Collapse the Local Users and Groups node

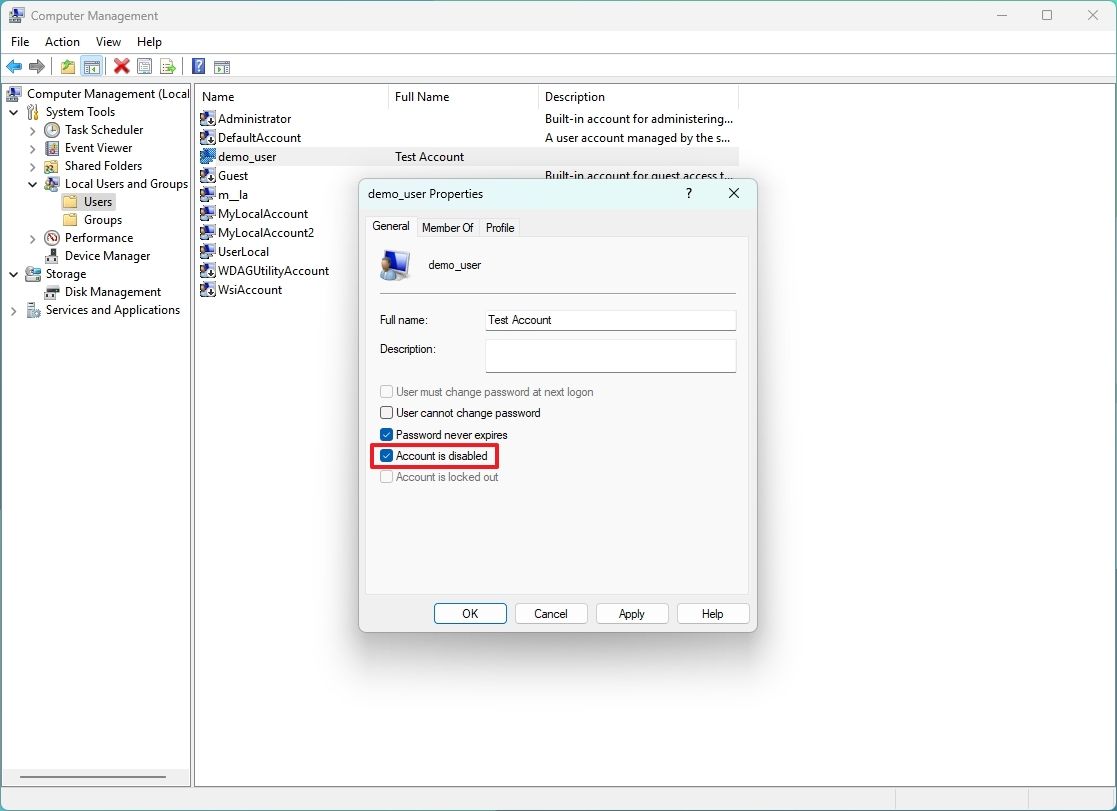31,183
